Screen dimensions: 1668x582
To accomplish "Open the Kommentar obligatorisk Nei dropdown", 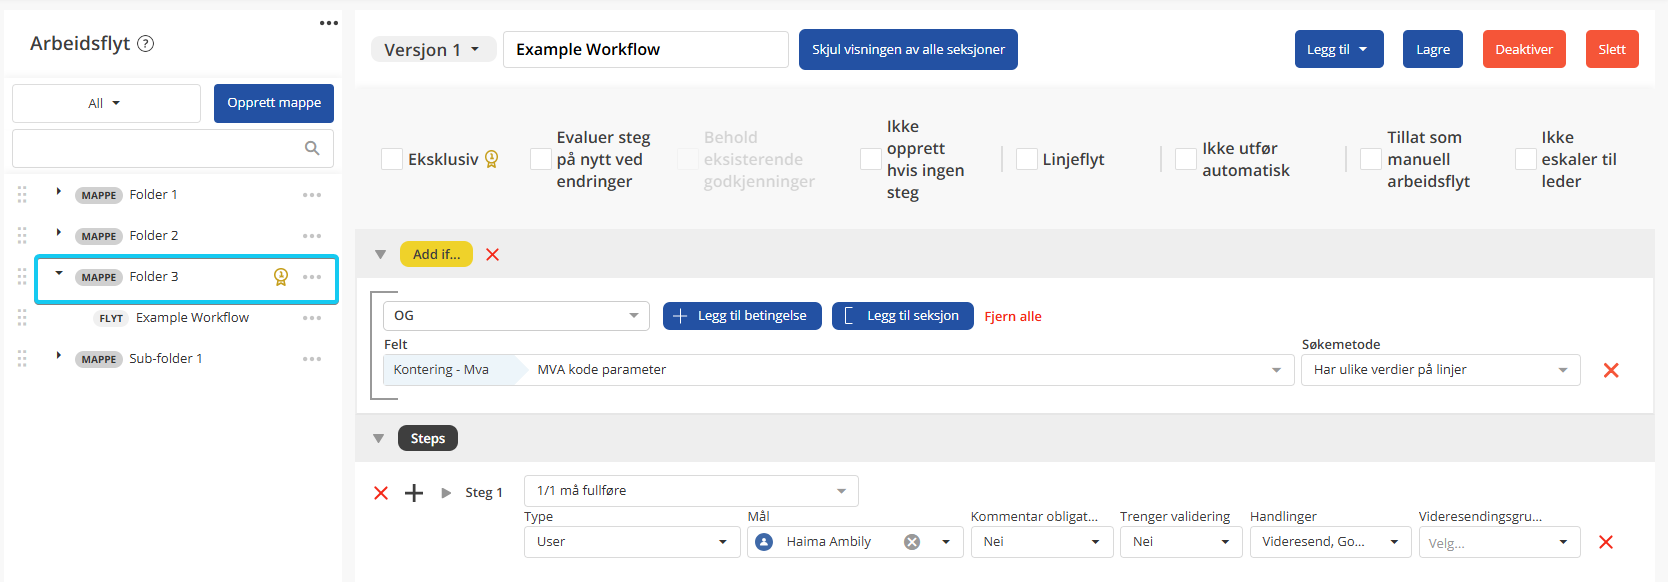I will coord(1041,542).
